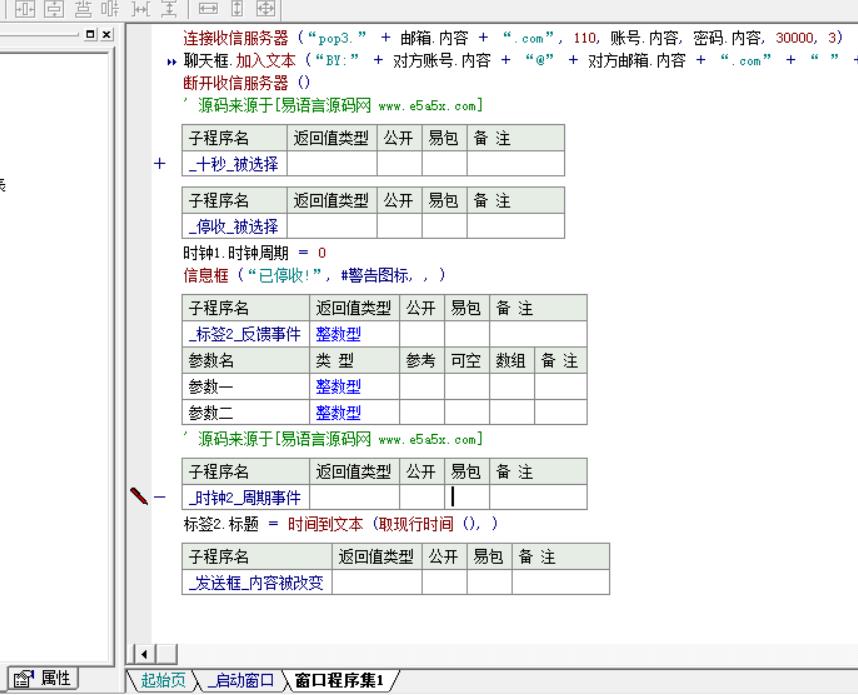This screenshot has height=695, width=858.
Task: Click the 可空 cell for 参数一 row
Action: pyautogui.click(x=466, y=386)
